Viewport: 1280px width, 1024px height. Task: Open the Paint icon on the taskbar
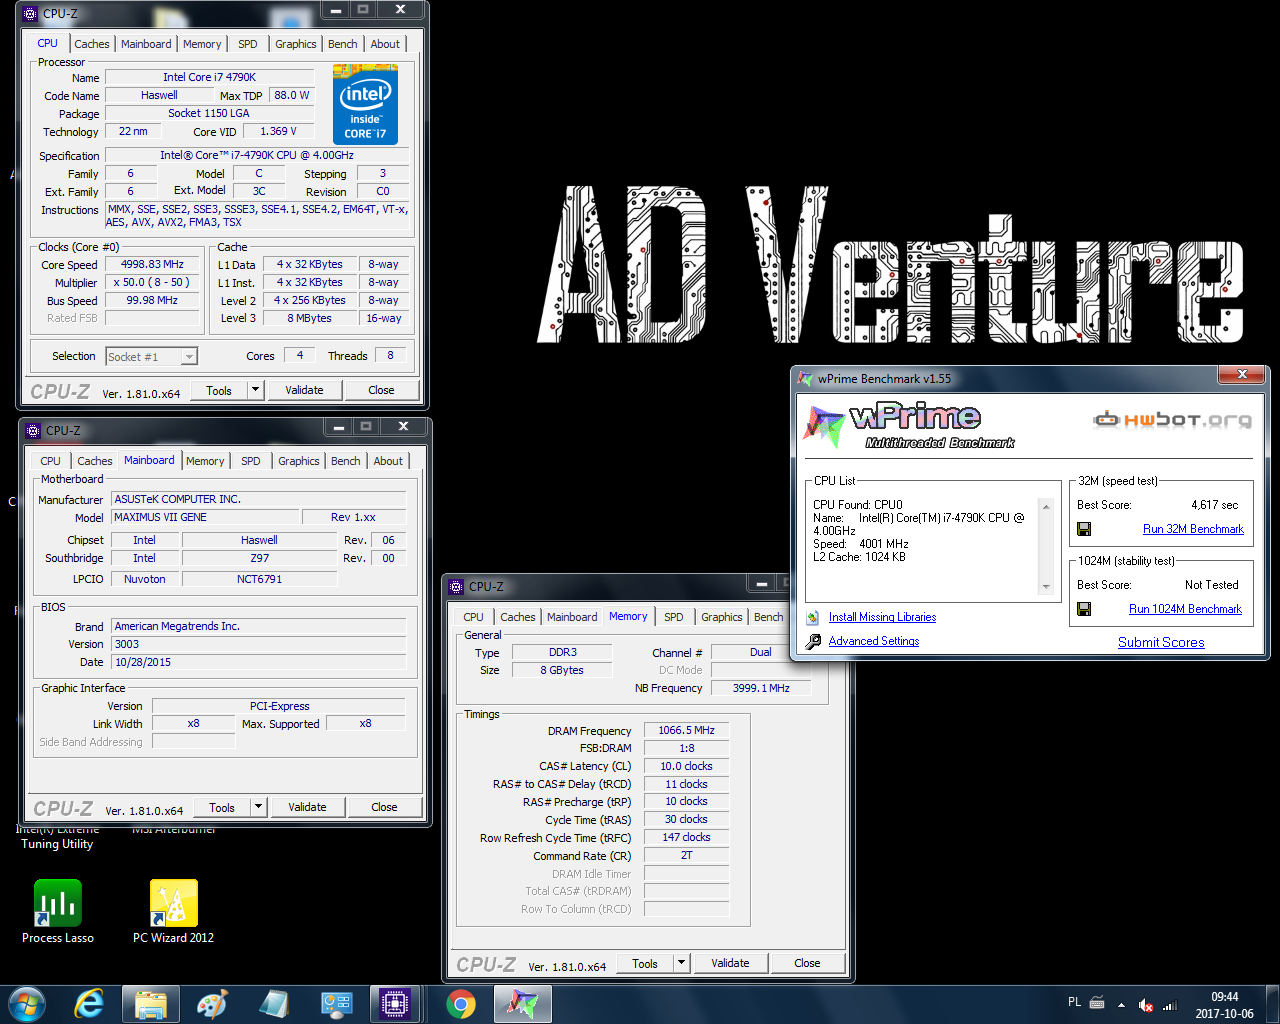(212, 1004)
